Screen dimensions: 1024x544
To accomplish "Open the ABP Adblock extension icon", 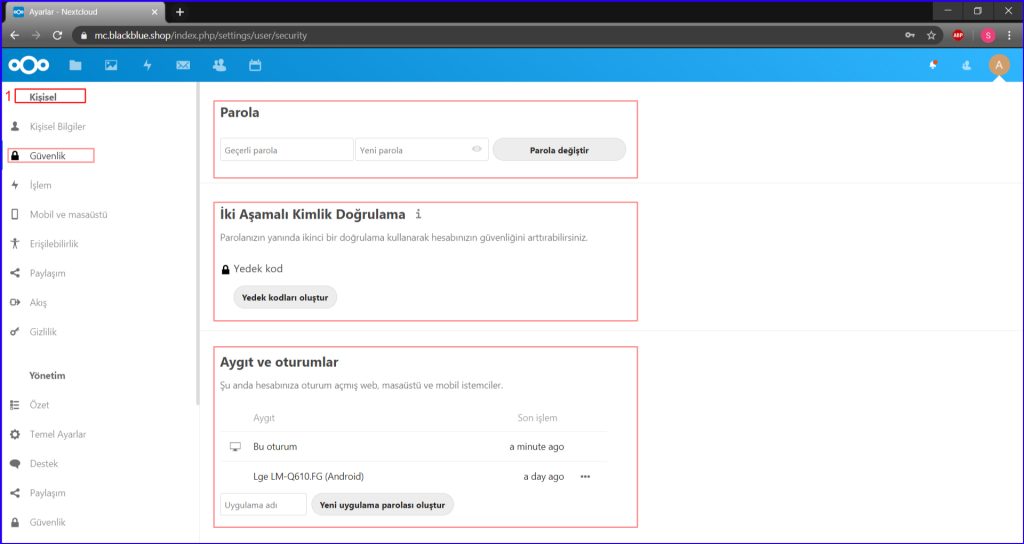I will (x=958, y=35).
